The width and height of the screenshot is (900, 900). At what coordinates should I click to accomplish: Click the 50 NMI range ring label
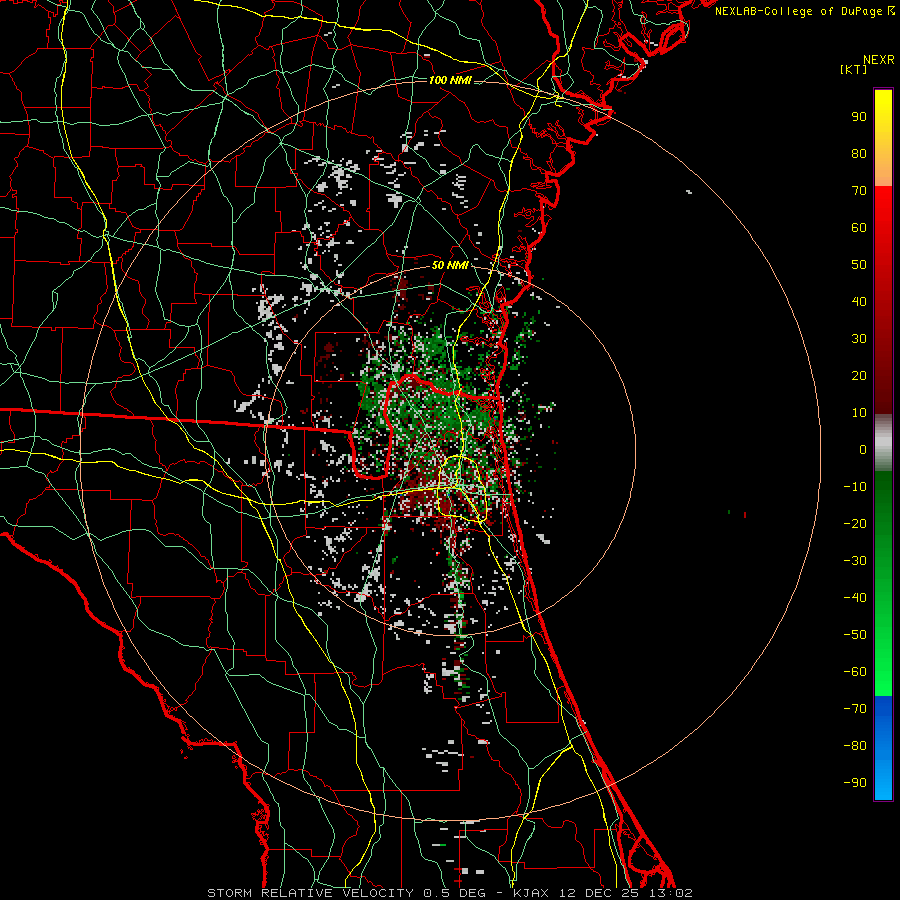(450, 265)
